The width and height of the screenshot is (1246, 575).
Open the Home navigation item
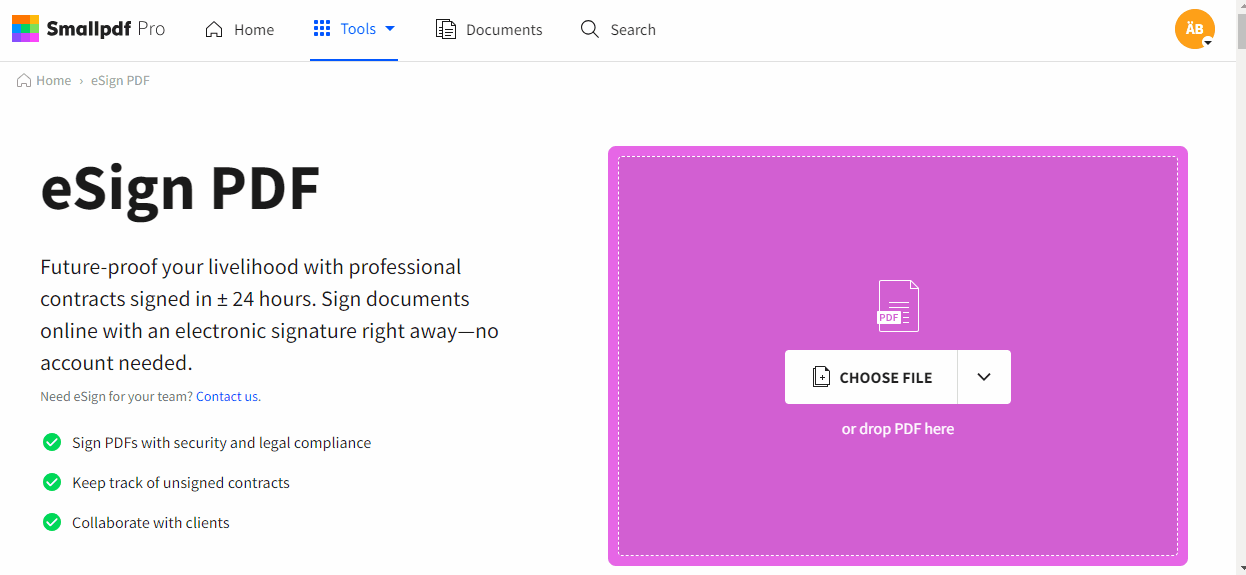click(x=240, y=30)
